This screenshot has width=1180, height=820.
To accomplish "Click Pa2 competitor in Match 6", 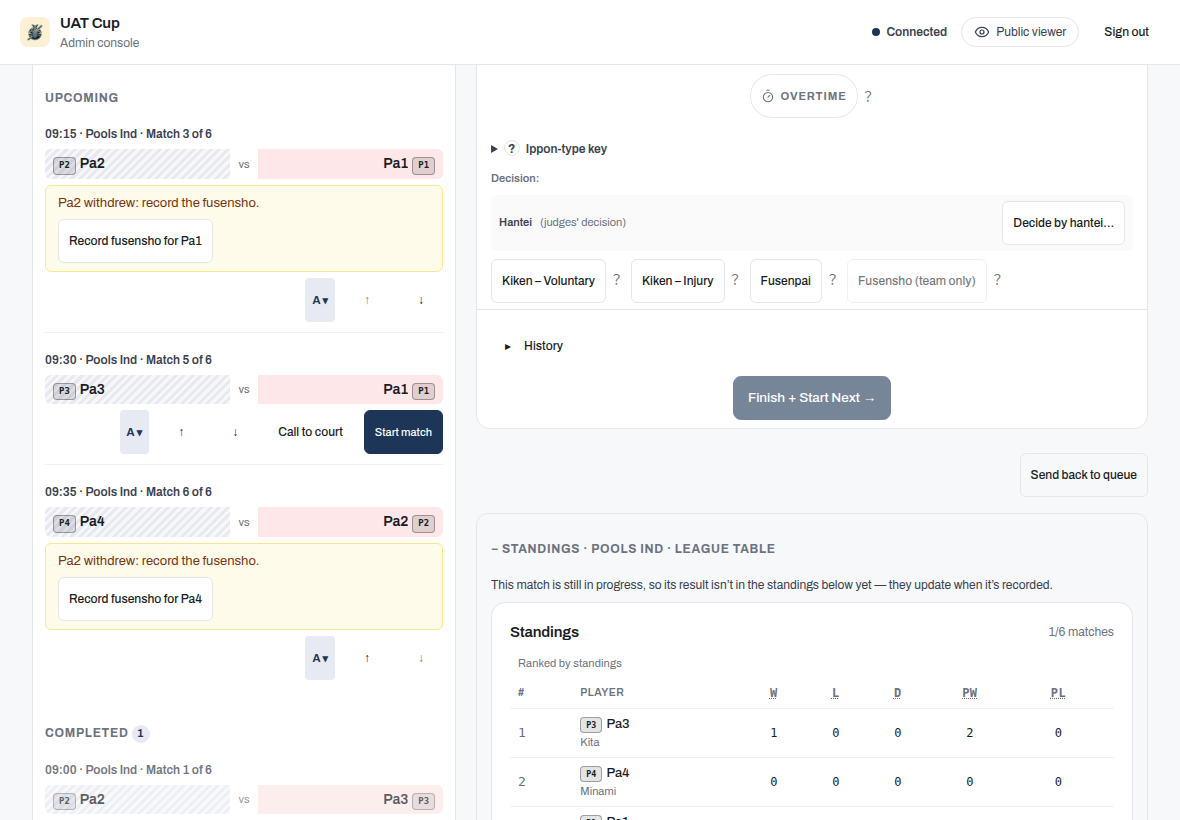I will point(350,522).
